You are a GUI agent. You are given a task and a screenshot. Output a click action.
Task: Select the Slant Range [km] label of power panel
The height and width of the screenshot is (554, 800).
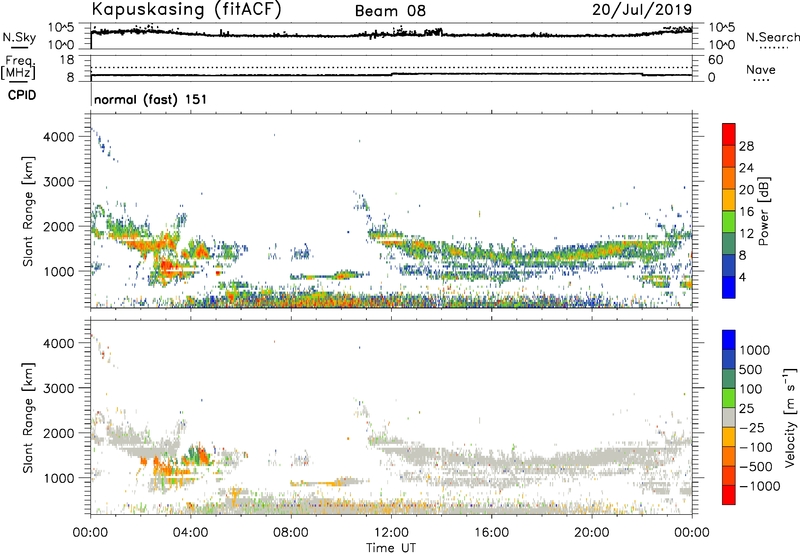tap(28, 211)
